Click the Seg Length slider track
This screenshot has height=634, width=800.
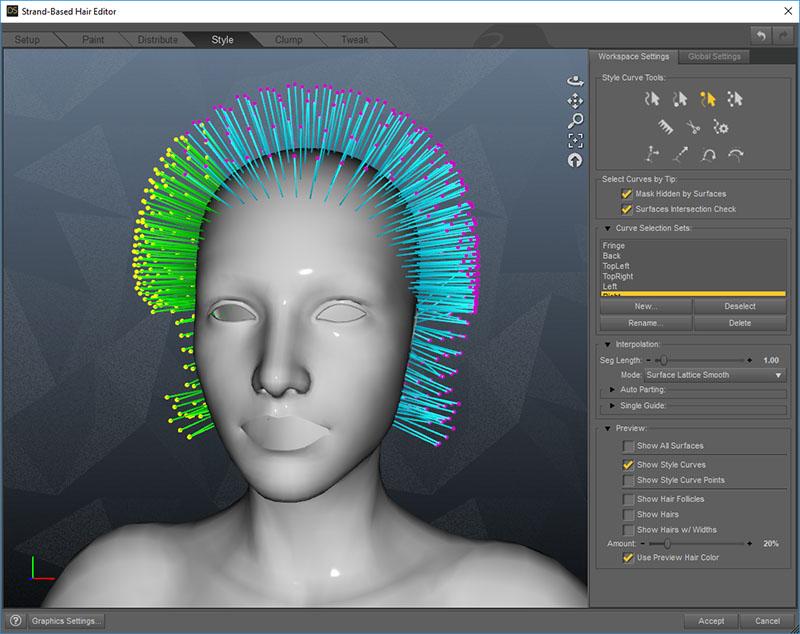point(700,360)
